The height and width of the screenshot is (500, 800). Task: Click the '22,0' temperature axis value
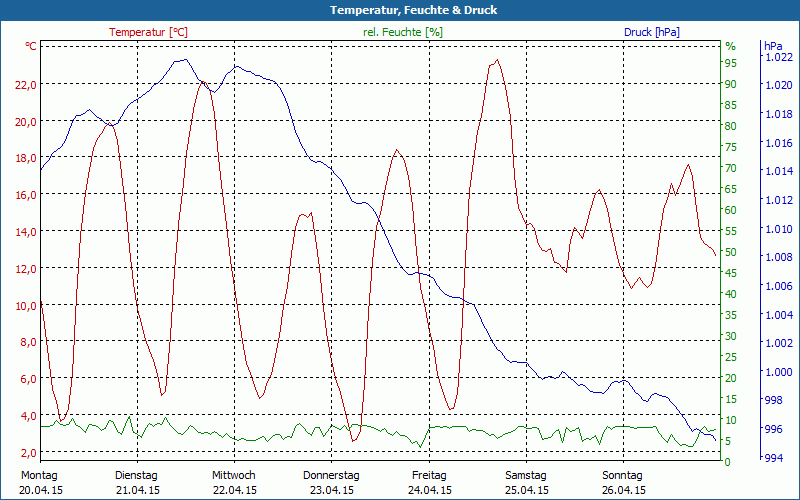tap(26, 84)
